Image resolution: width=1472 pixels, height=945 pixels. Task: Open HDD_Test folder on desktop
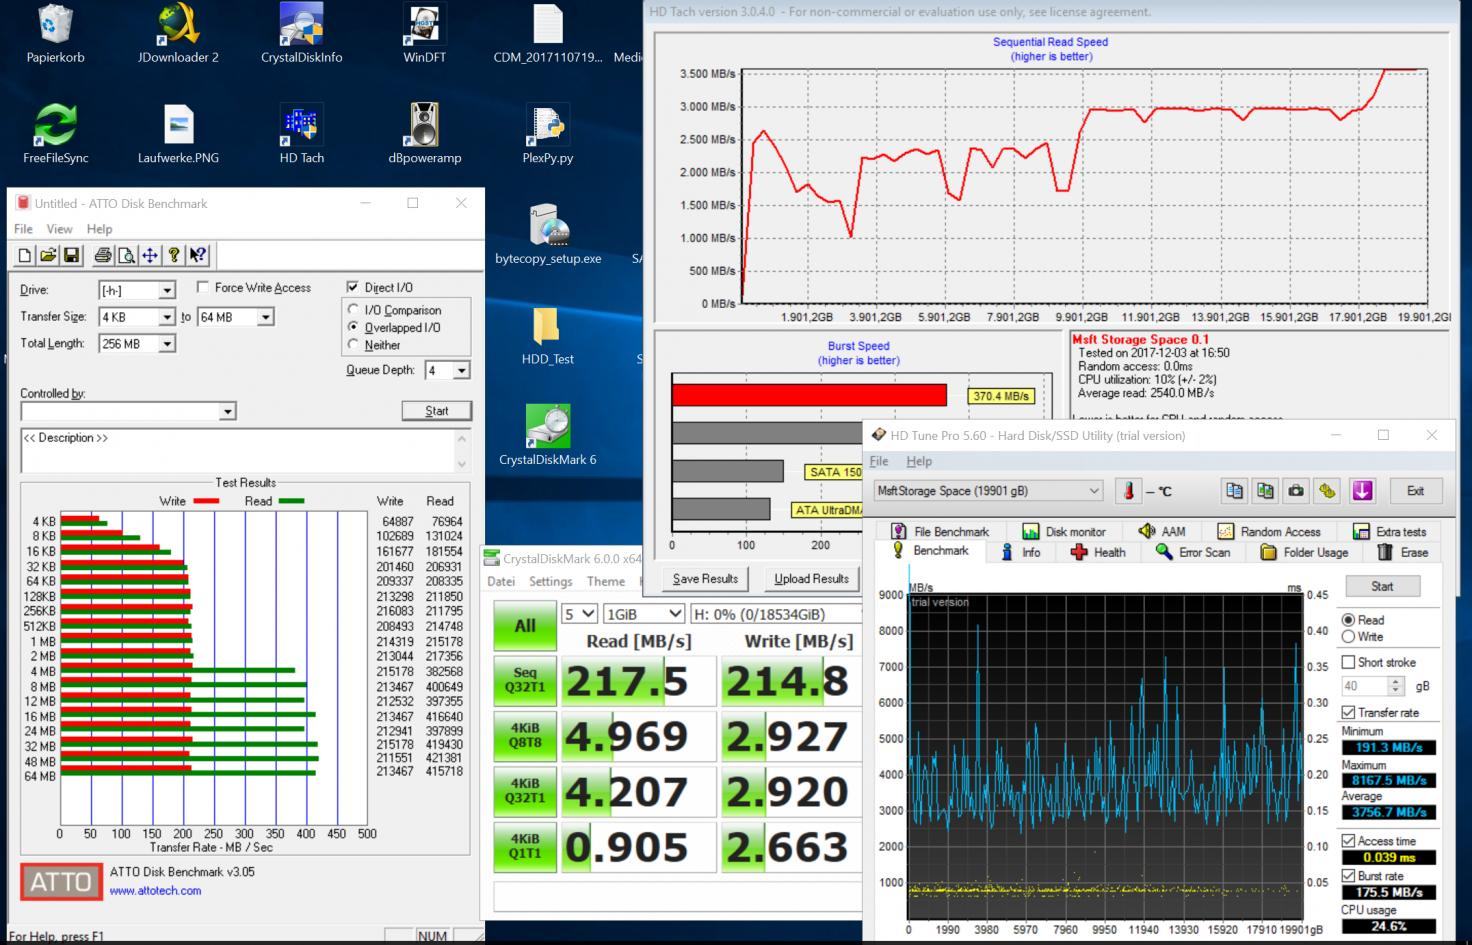[x=547, y=336]
